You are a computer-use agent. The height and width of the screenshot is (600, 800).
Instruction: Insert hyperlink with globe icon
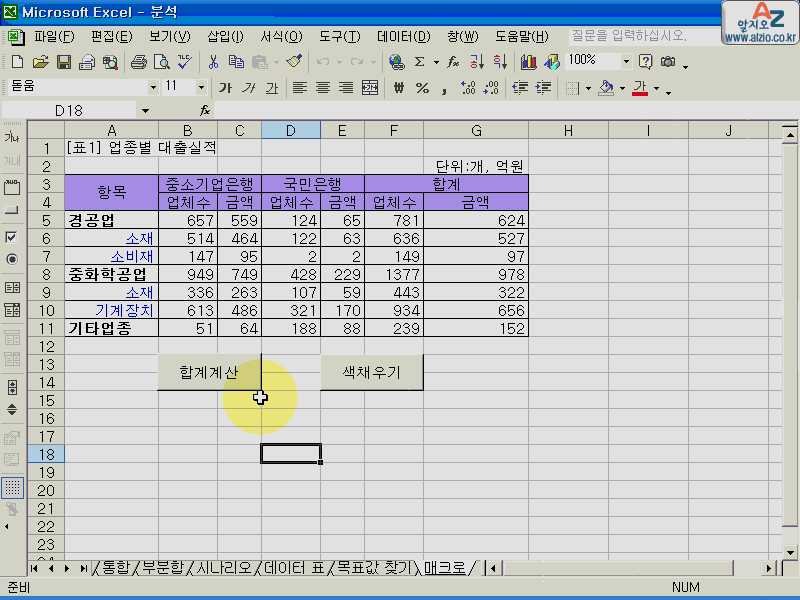pyautogui.click(x=396, y=62)
